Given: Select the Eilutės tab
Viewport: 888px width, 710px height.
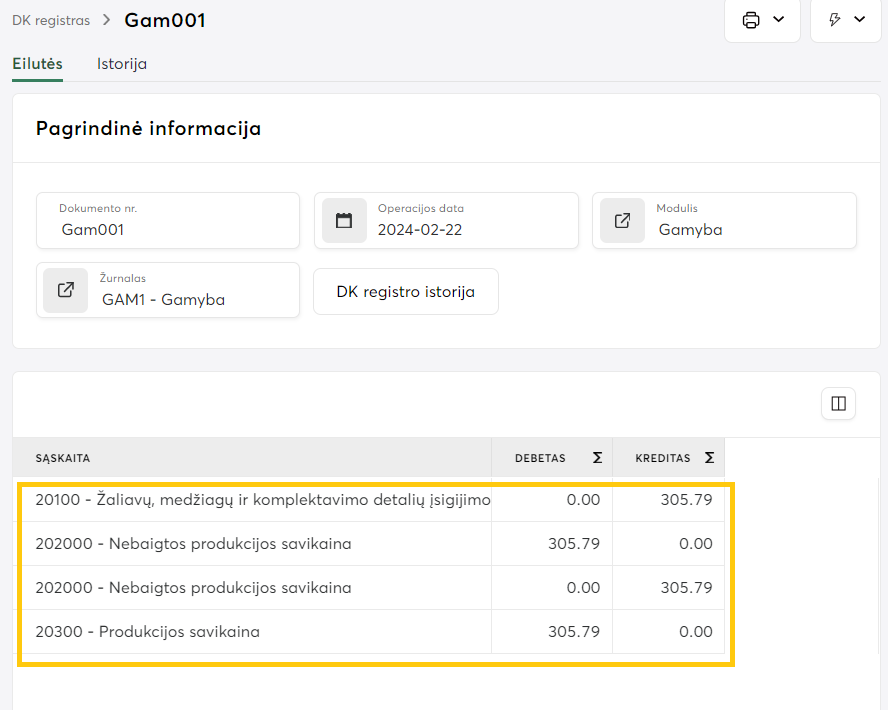Looking at the screenshot, I should tap(37, 64).
